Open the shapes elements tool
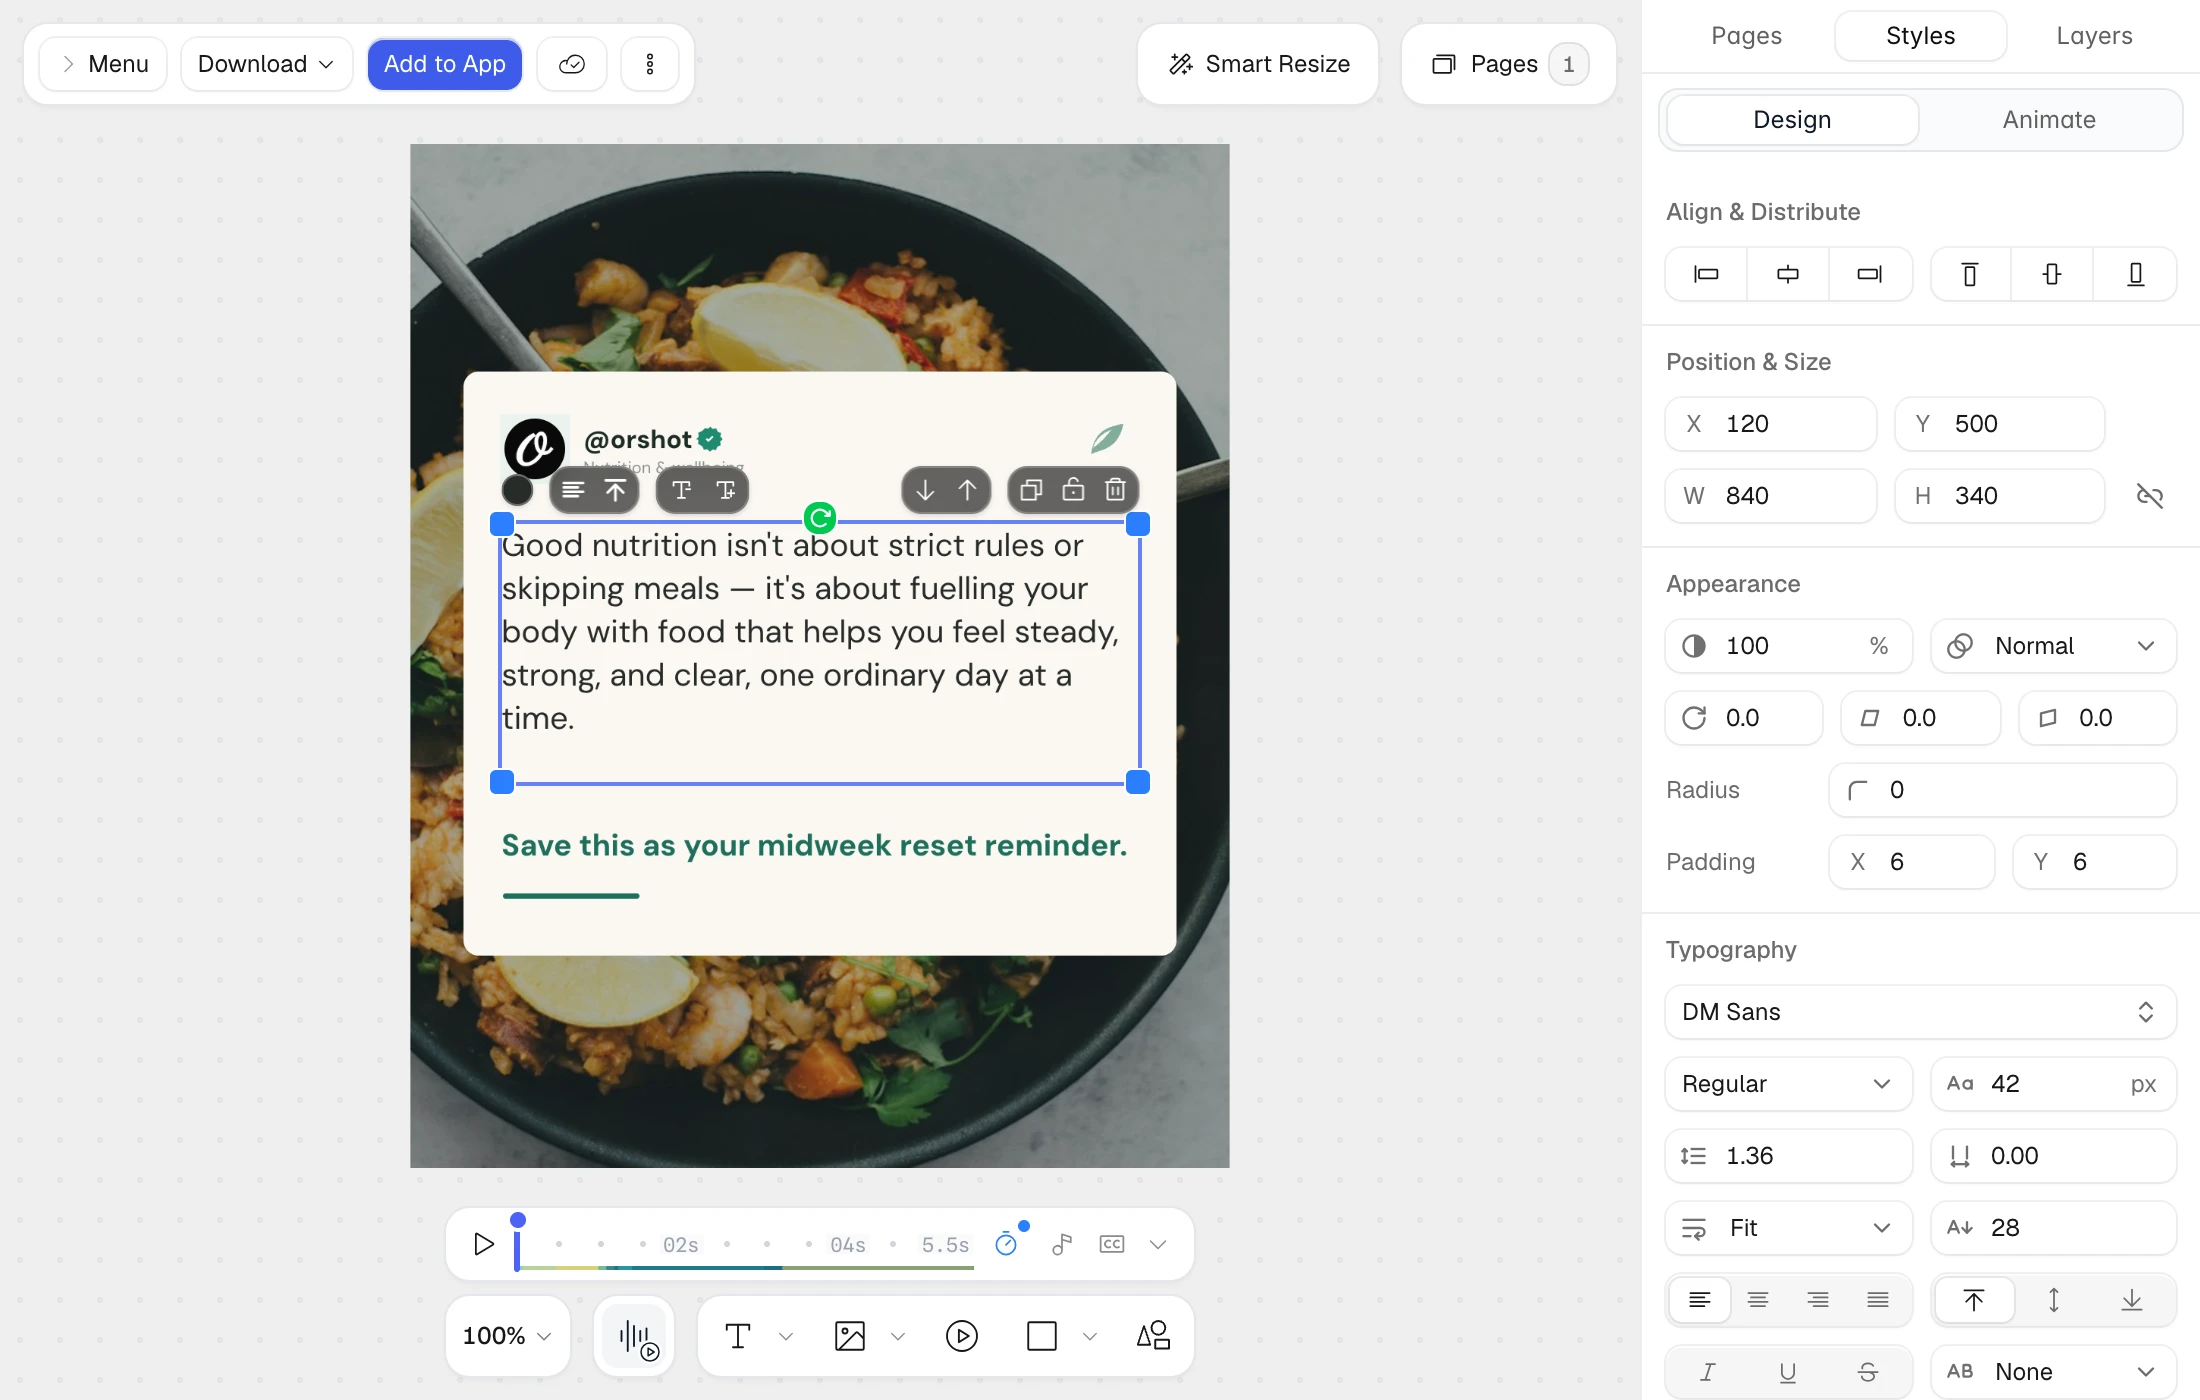2200x1400 pixels. (x=1153, y=1336)
